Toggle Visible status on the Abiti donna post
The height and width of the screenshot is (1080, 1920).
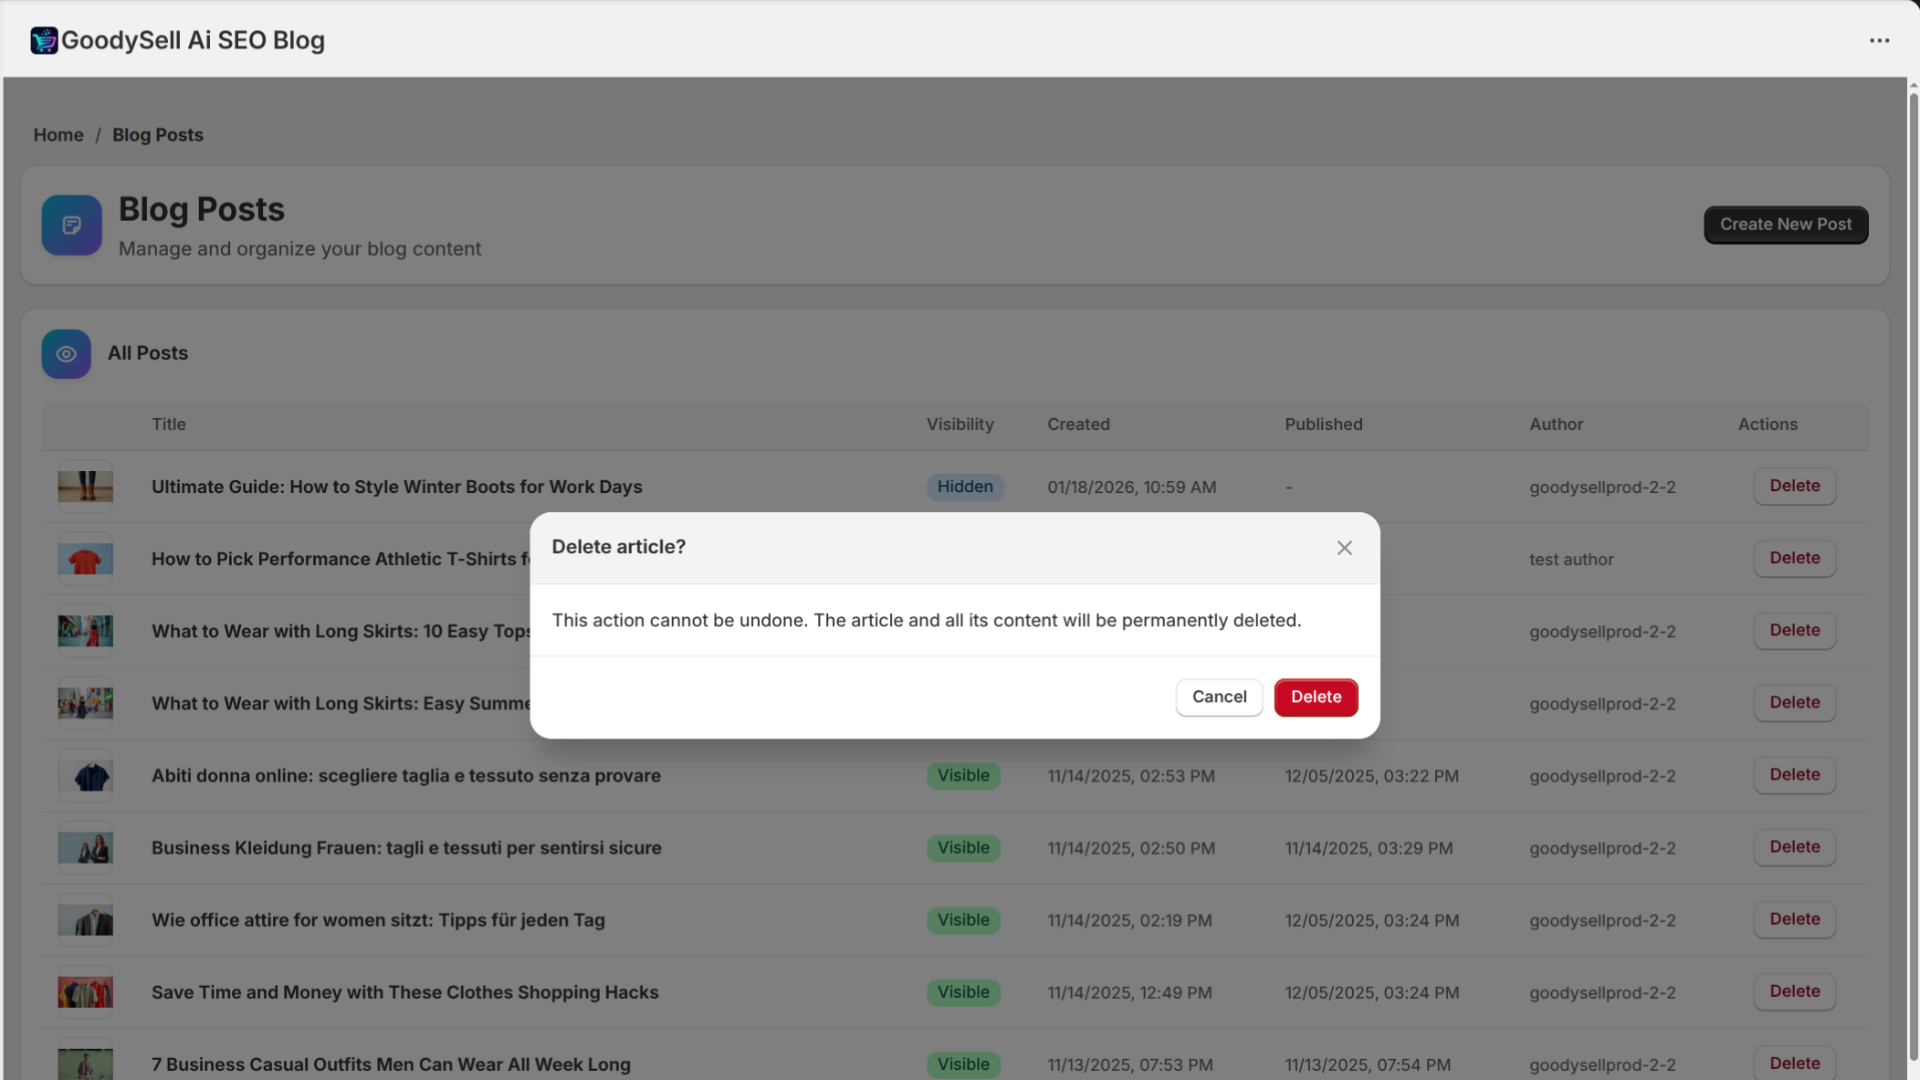(963, 775)
